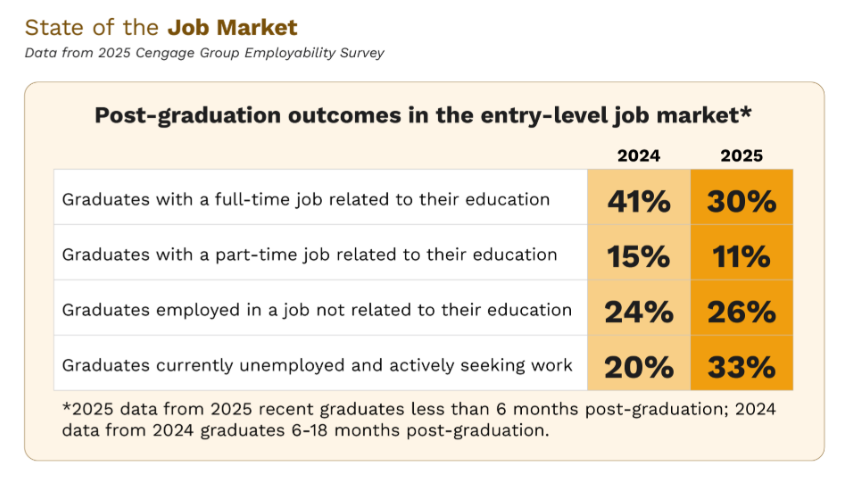Image resolution: width=851 pixels, height=480 pixels.
Task: Select the 11% part-time value for 2025
Action: click(741, 256)
